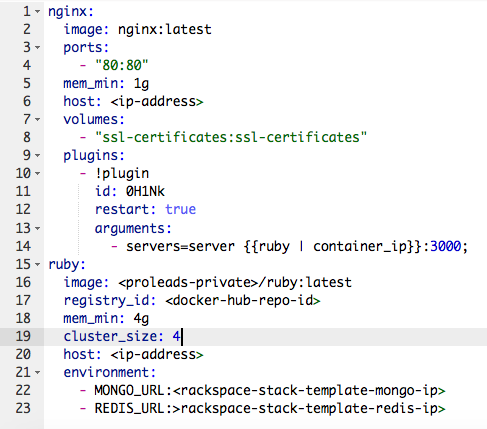Collapse the ruby service fold arrow
The height and width of the screenshot is (429, 487).
point(38,264)
